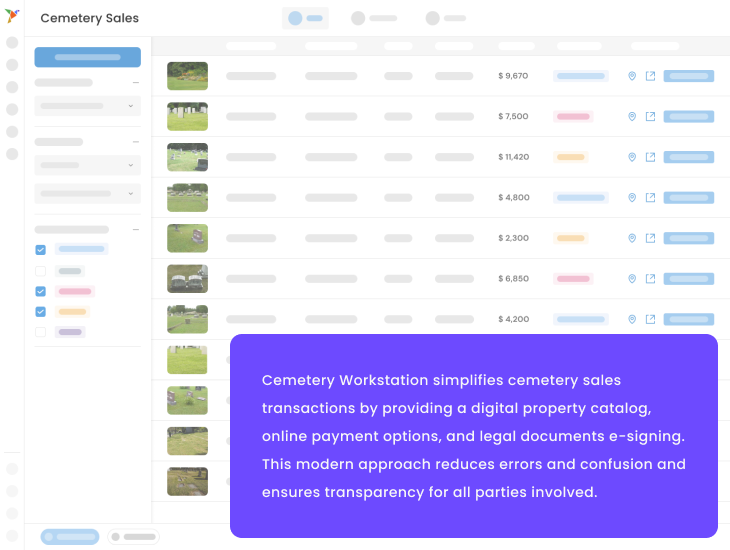
Task: Click the blue action button in $4,200 row
Action: click(x=689, y=319)
